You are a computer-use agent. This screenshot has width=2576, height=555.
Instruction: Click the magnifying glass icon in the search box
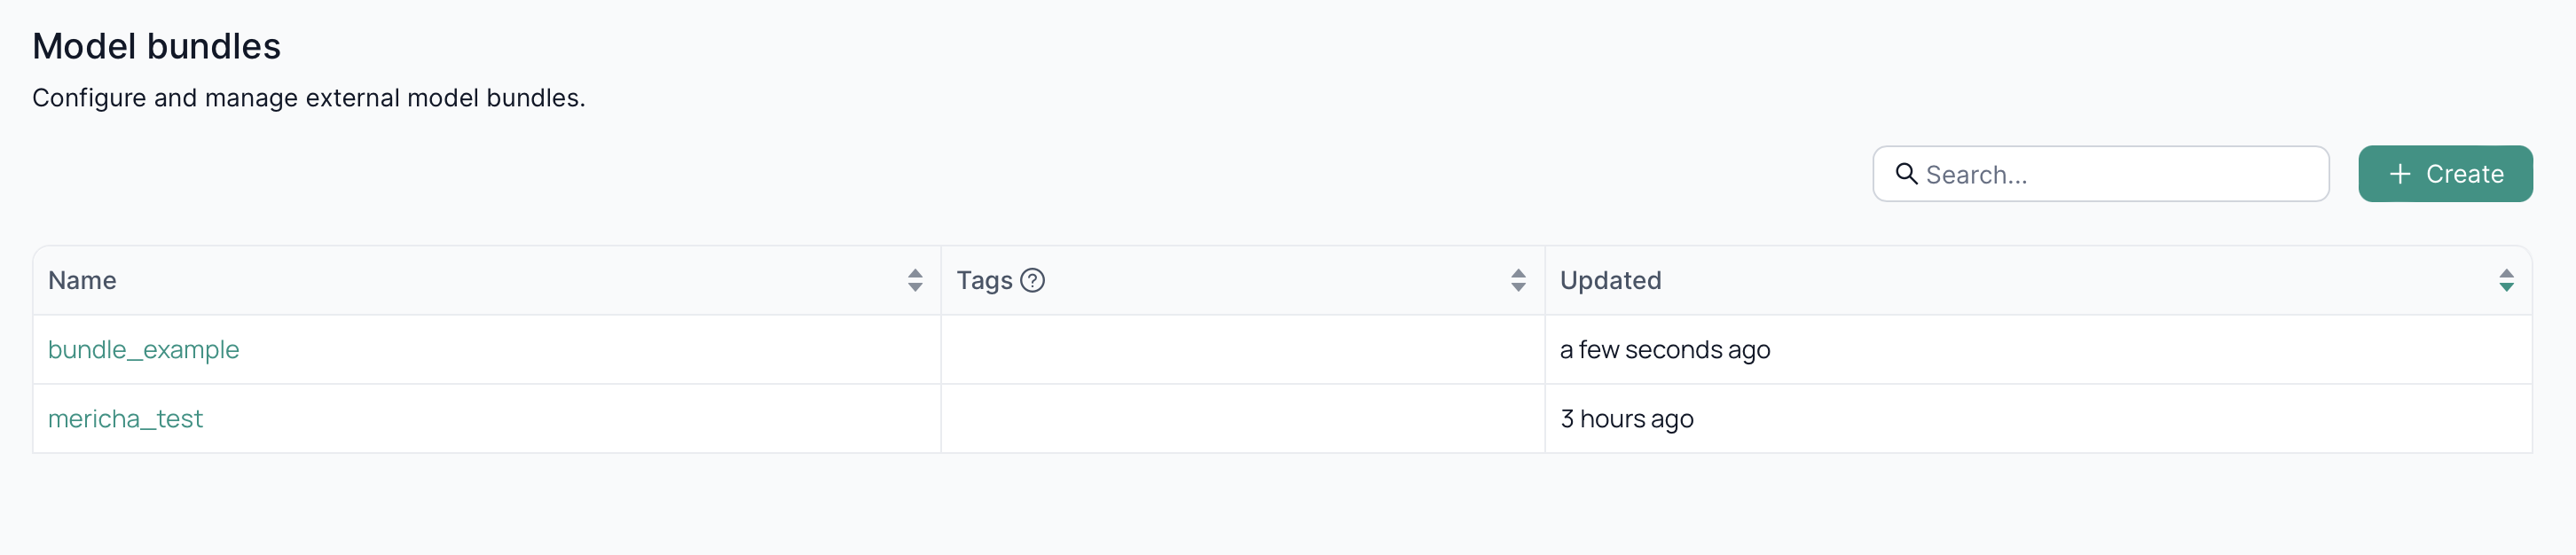pos(1906,174)
